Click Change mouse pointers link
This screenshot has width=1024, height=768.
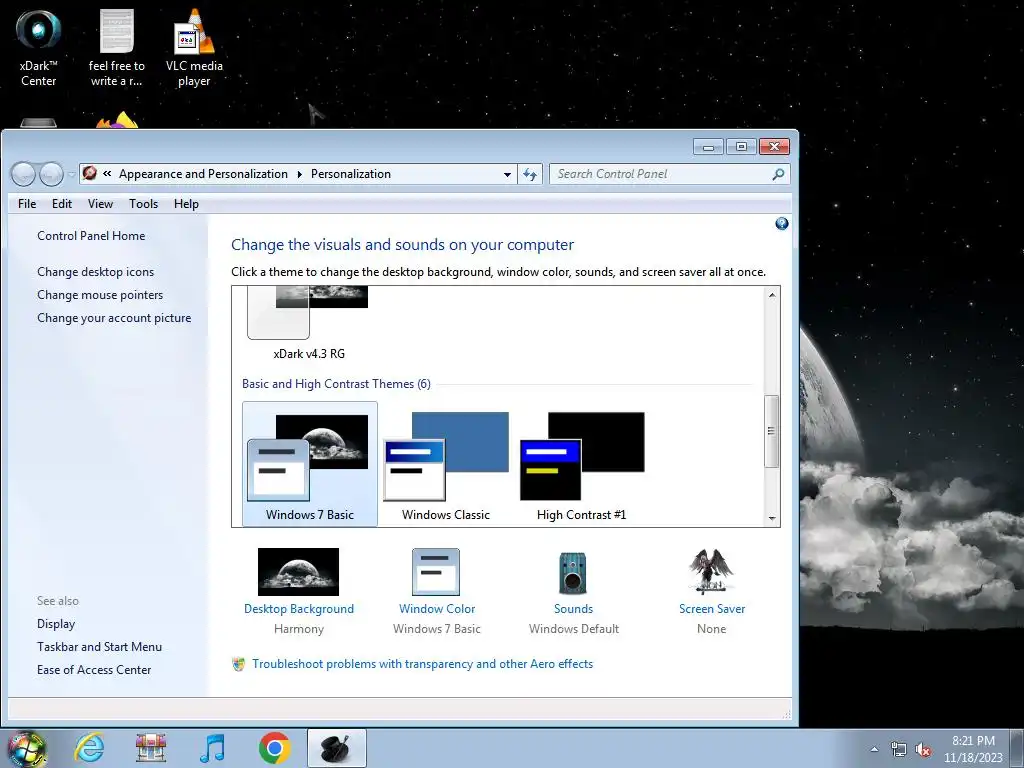[100, 295]
